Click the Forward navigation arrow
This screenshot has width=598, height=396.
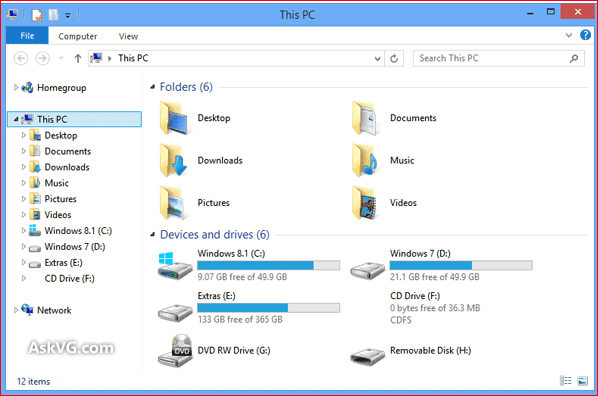(x=42, y=58)
